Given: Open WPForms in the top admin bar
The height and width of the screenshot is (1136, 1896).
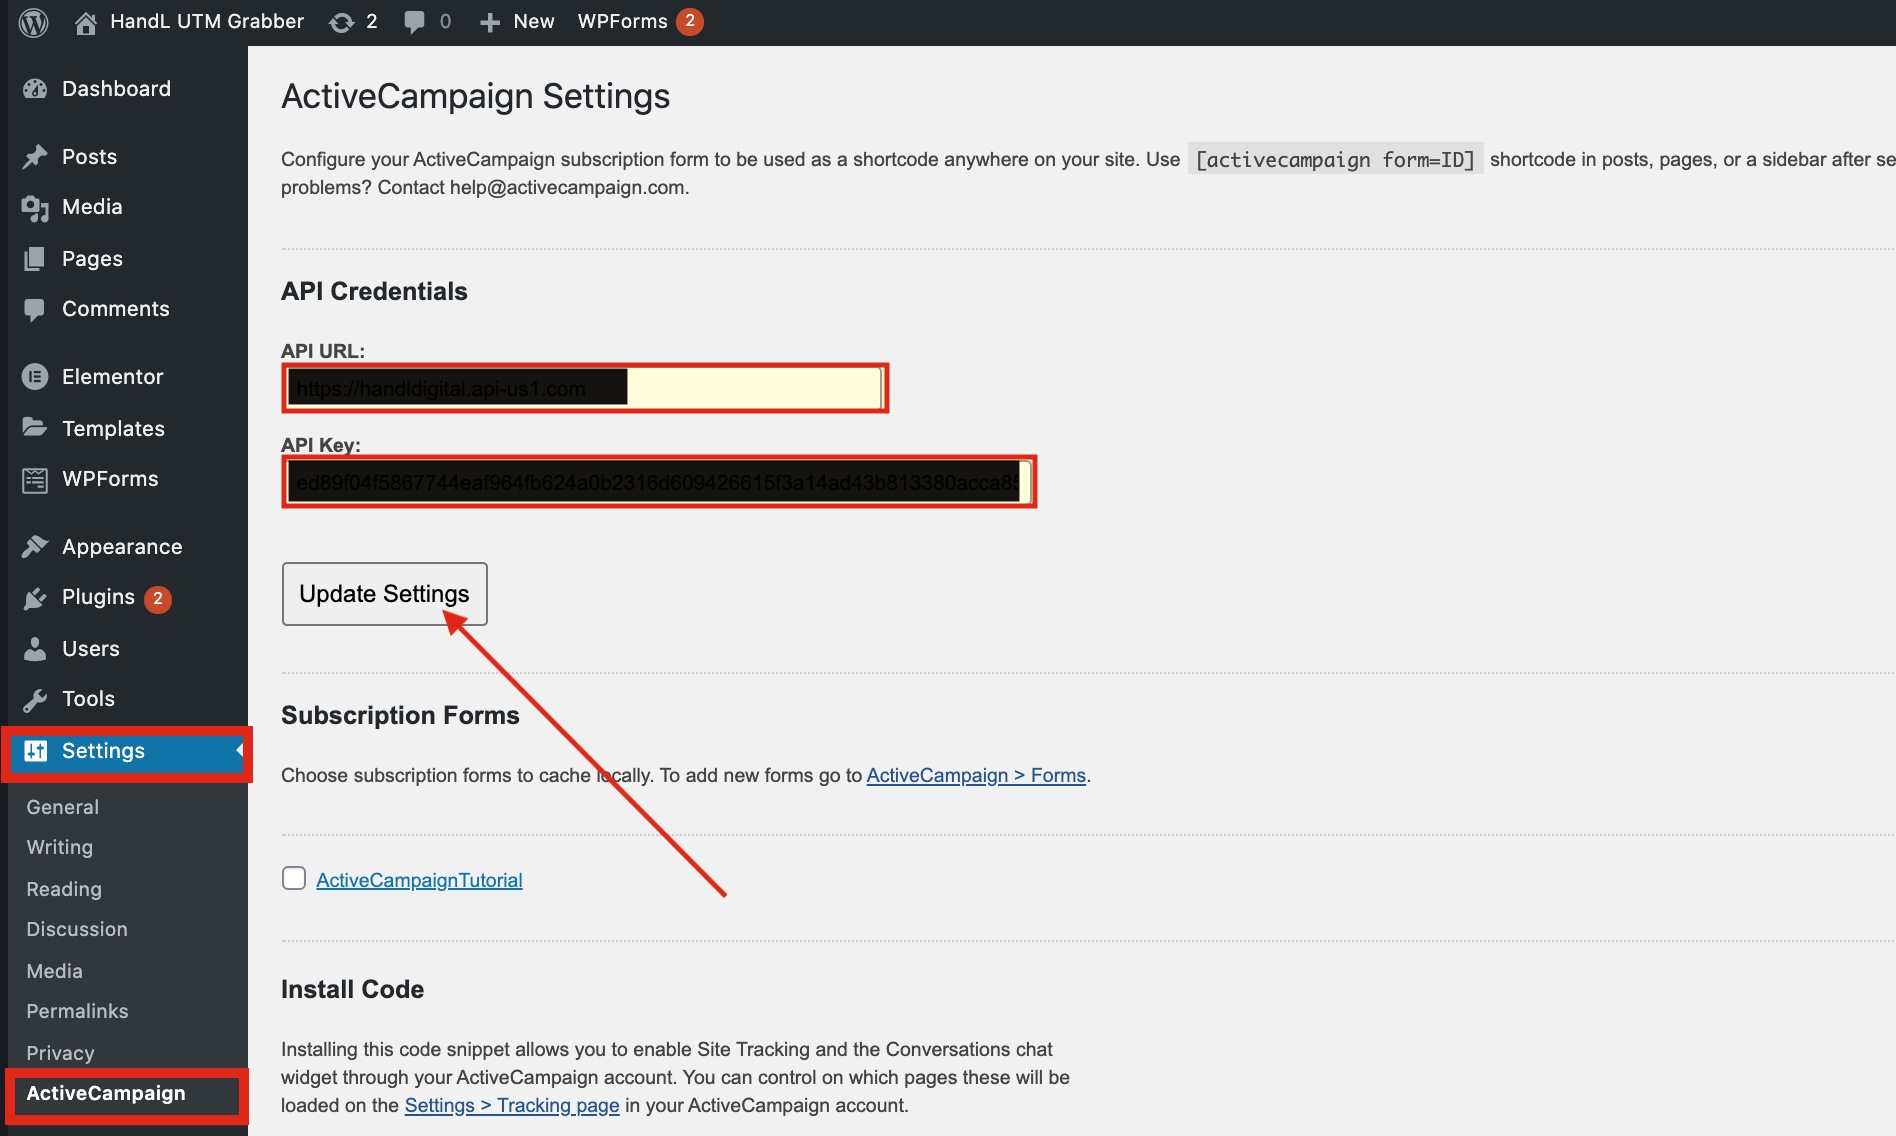Looking at the screenshot, I should coord(622,22).
